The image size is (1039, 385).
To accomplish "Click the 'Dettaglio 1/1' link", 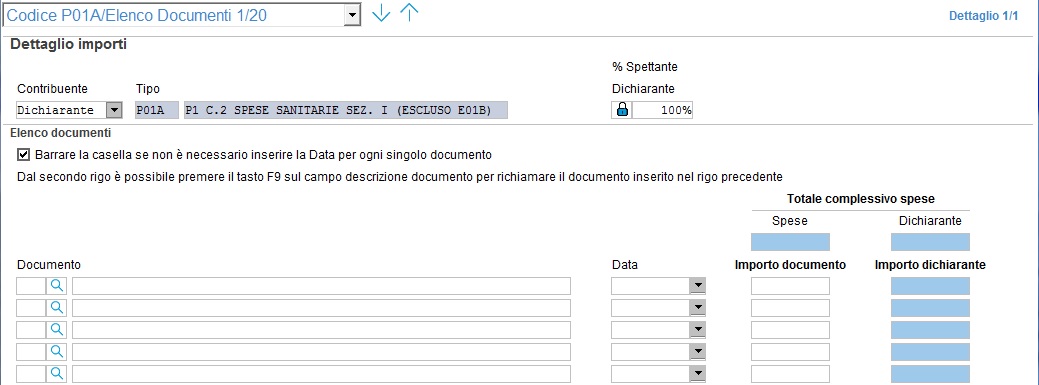I will click(983, 15).
